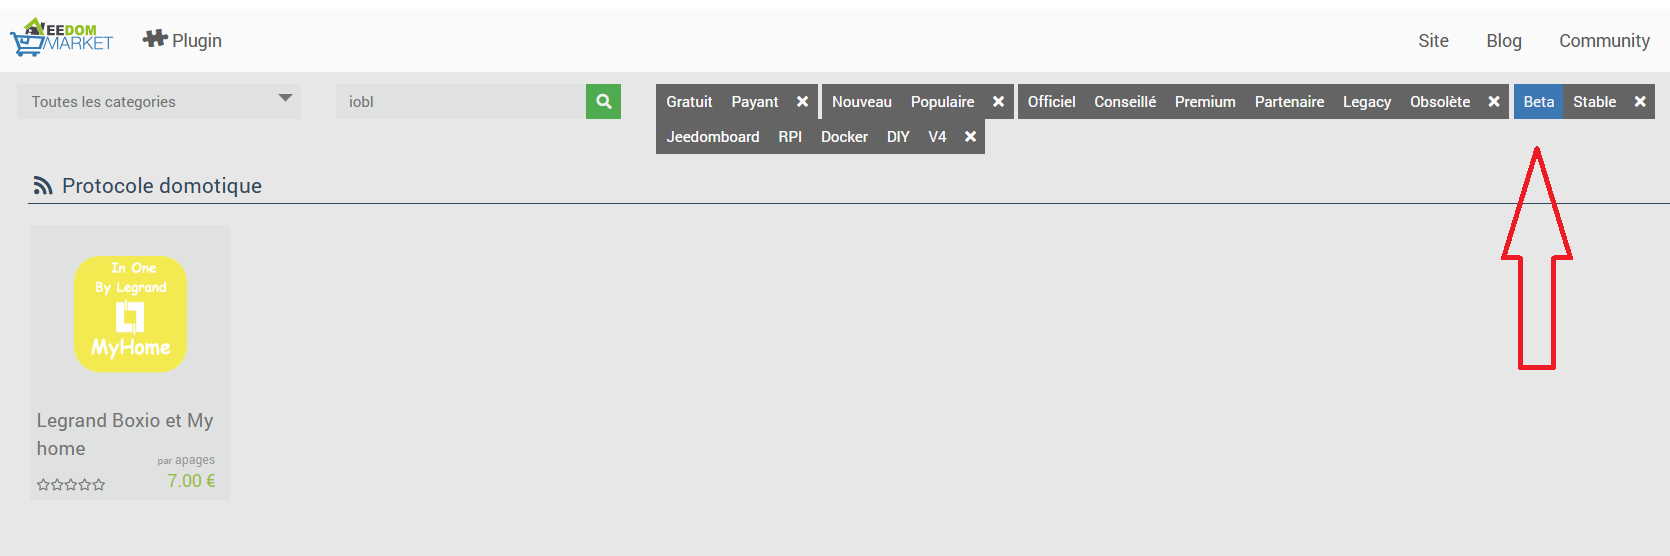Toggle the Obsolète filter
This screenshot has height=556, width=1670.
(1440, 102)
